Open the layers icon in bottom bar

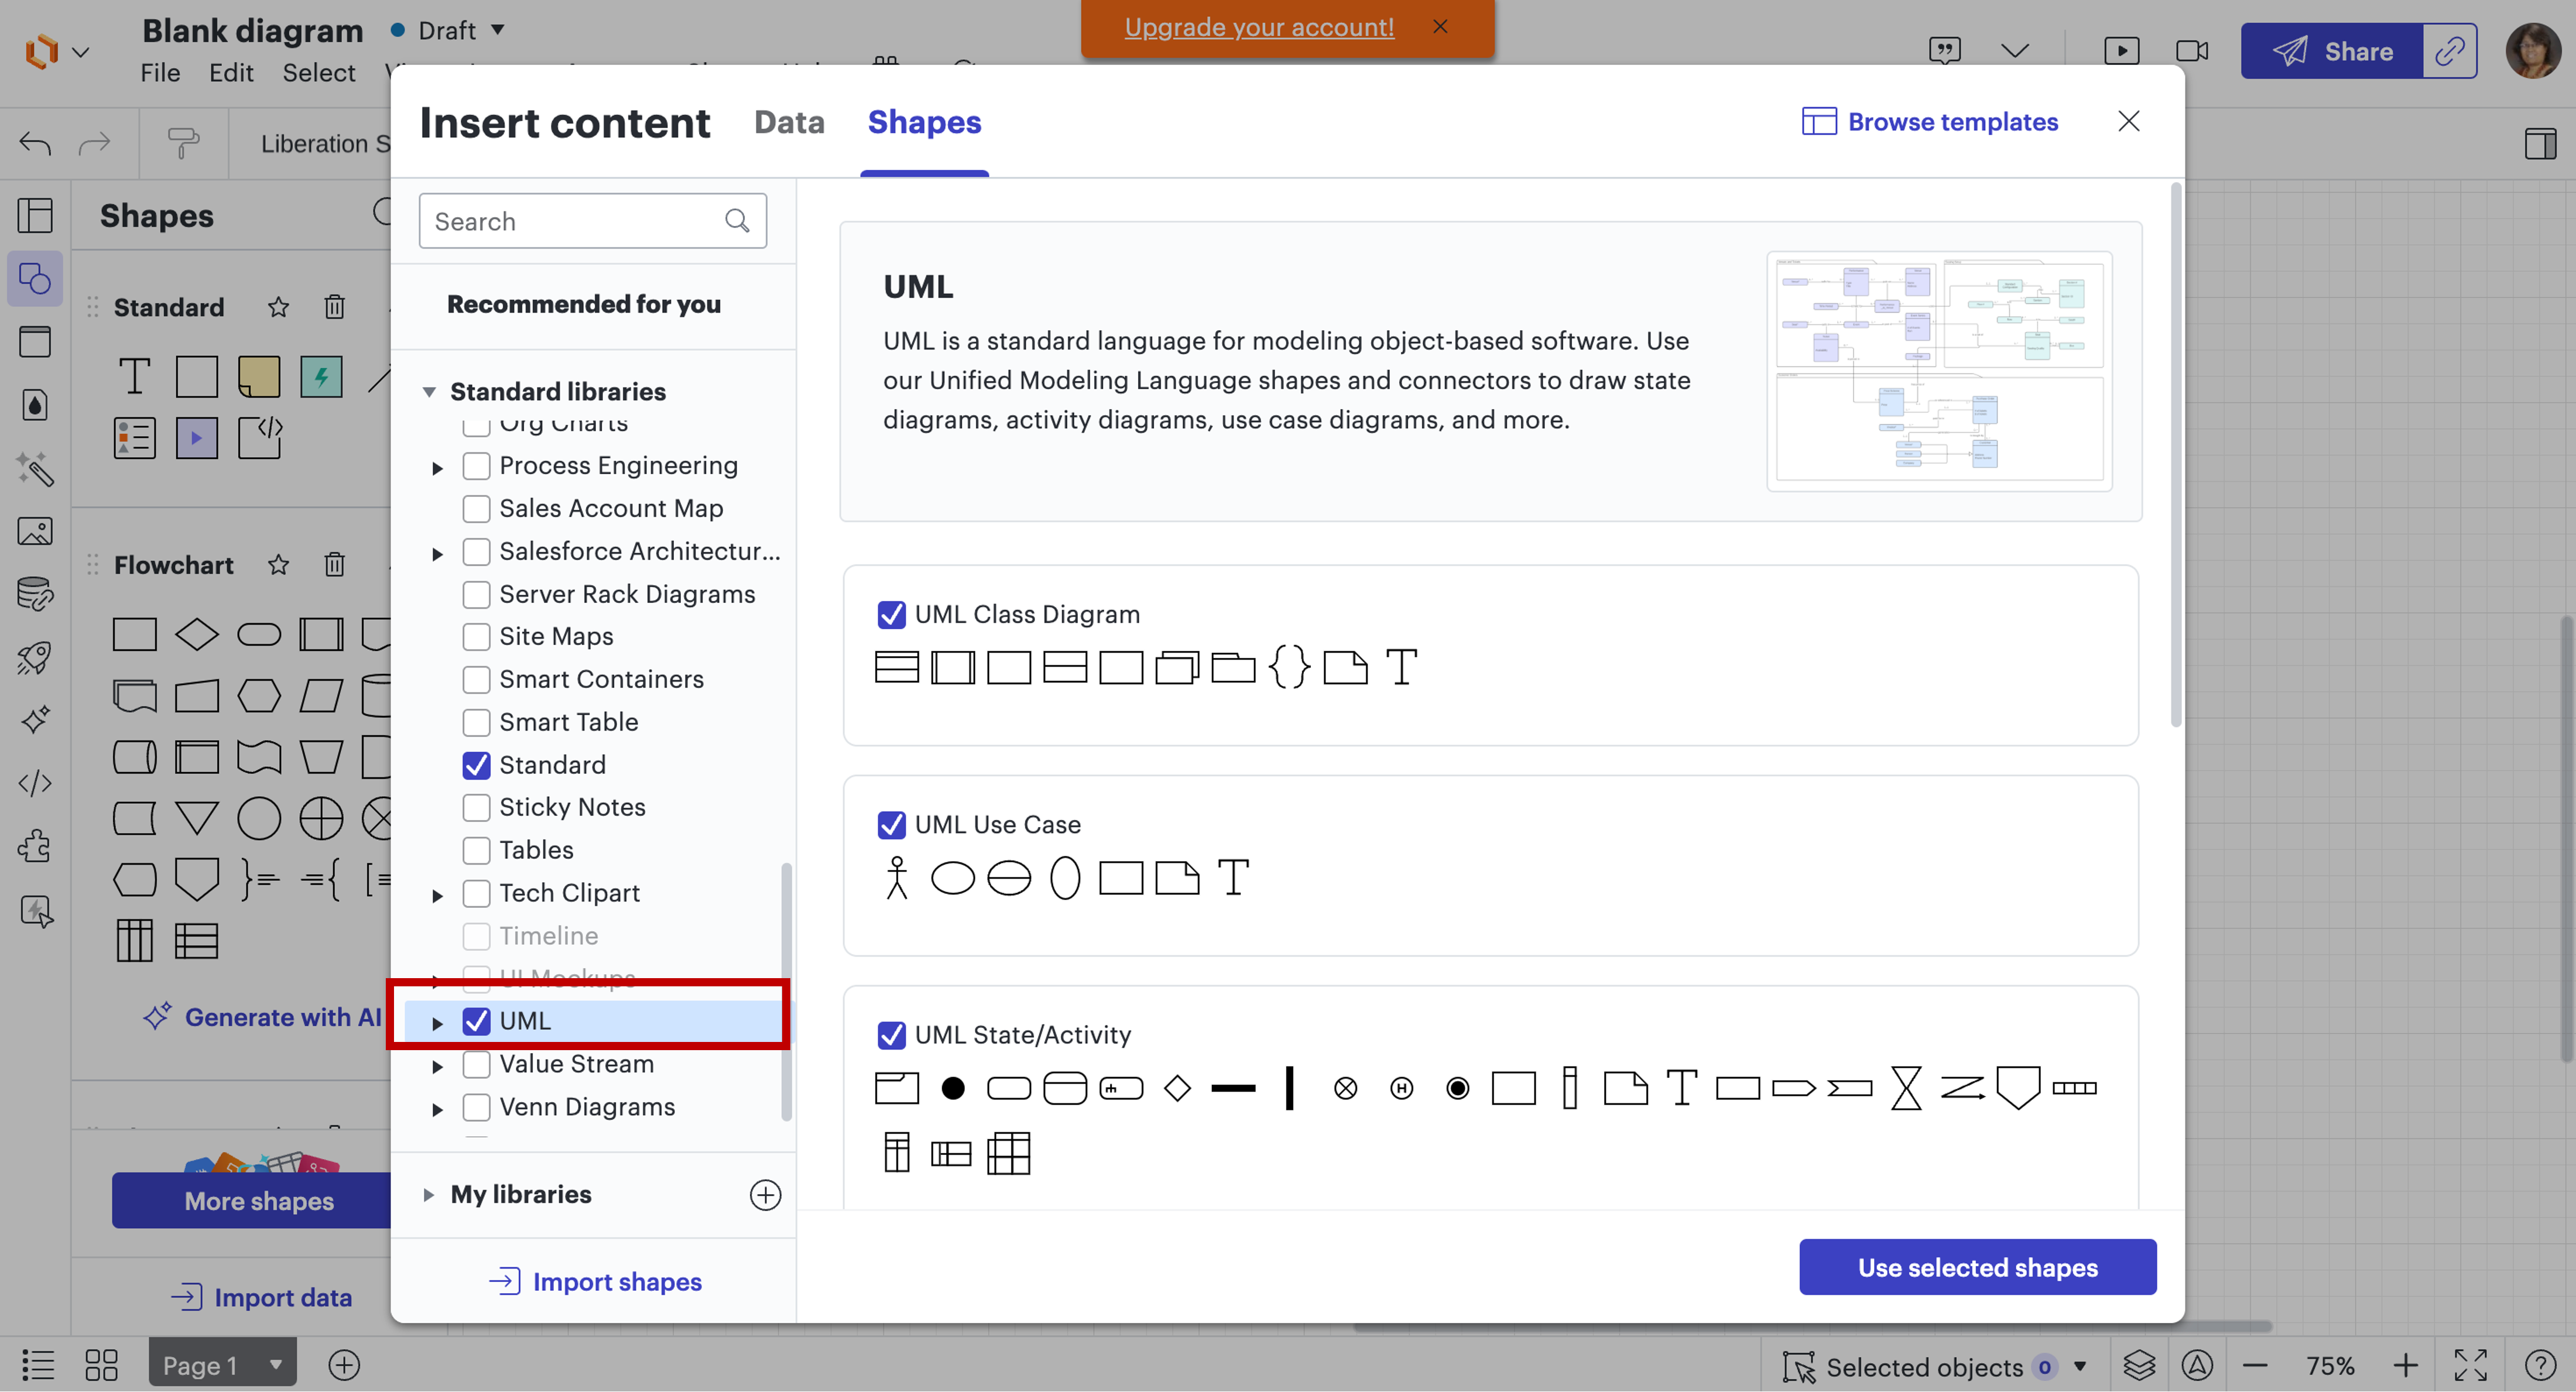[2139, 1365]
